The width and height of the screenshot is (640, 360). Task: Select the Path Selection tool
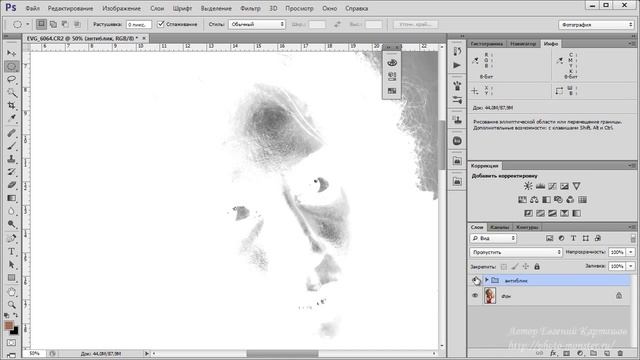coord(11,264)
